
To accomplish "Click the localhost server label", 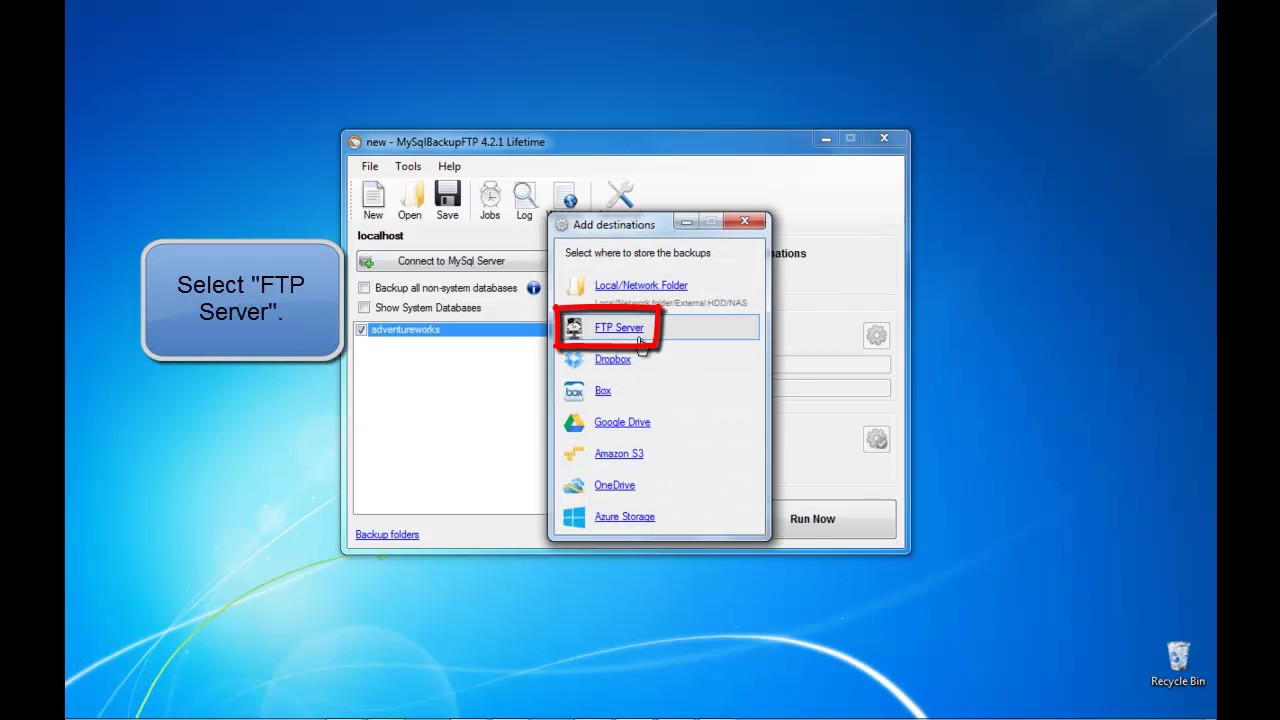I will [380, 236].
